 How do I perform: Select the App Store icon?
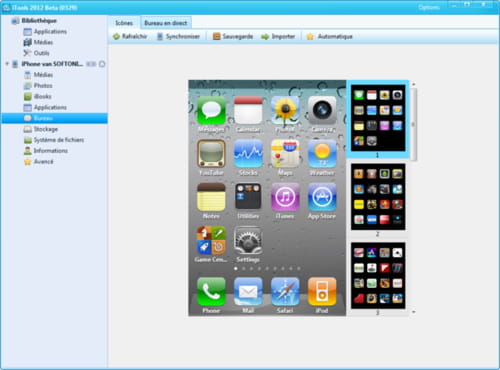tap(322, 197)
